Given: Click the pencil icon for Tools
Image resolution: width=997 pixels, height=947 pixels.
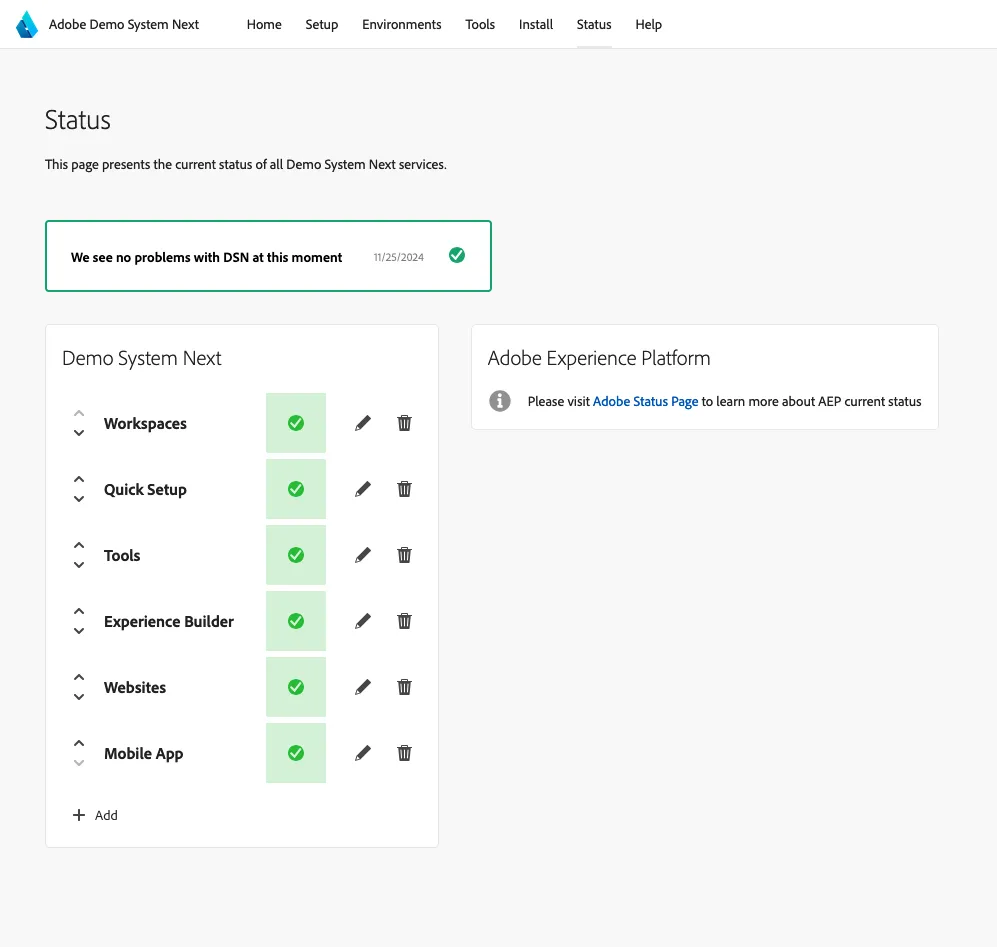Looking at the screenshot, I should click(x=362, y=555).
